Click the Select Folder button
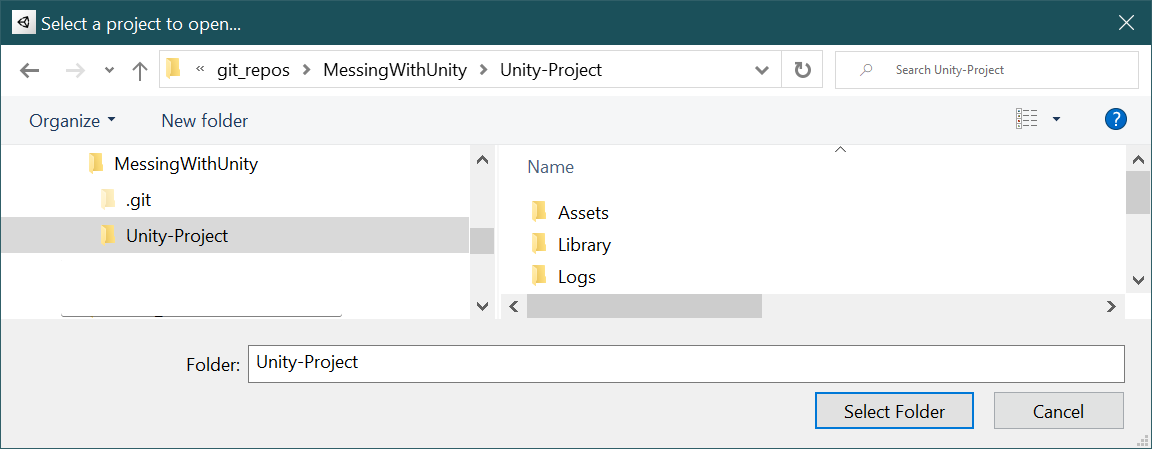The height and width of the screenshot is (449, 1152). pyautogui.click(x=894, y=411)
